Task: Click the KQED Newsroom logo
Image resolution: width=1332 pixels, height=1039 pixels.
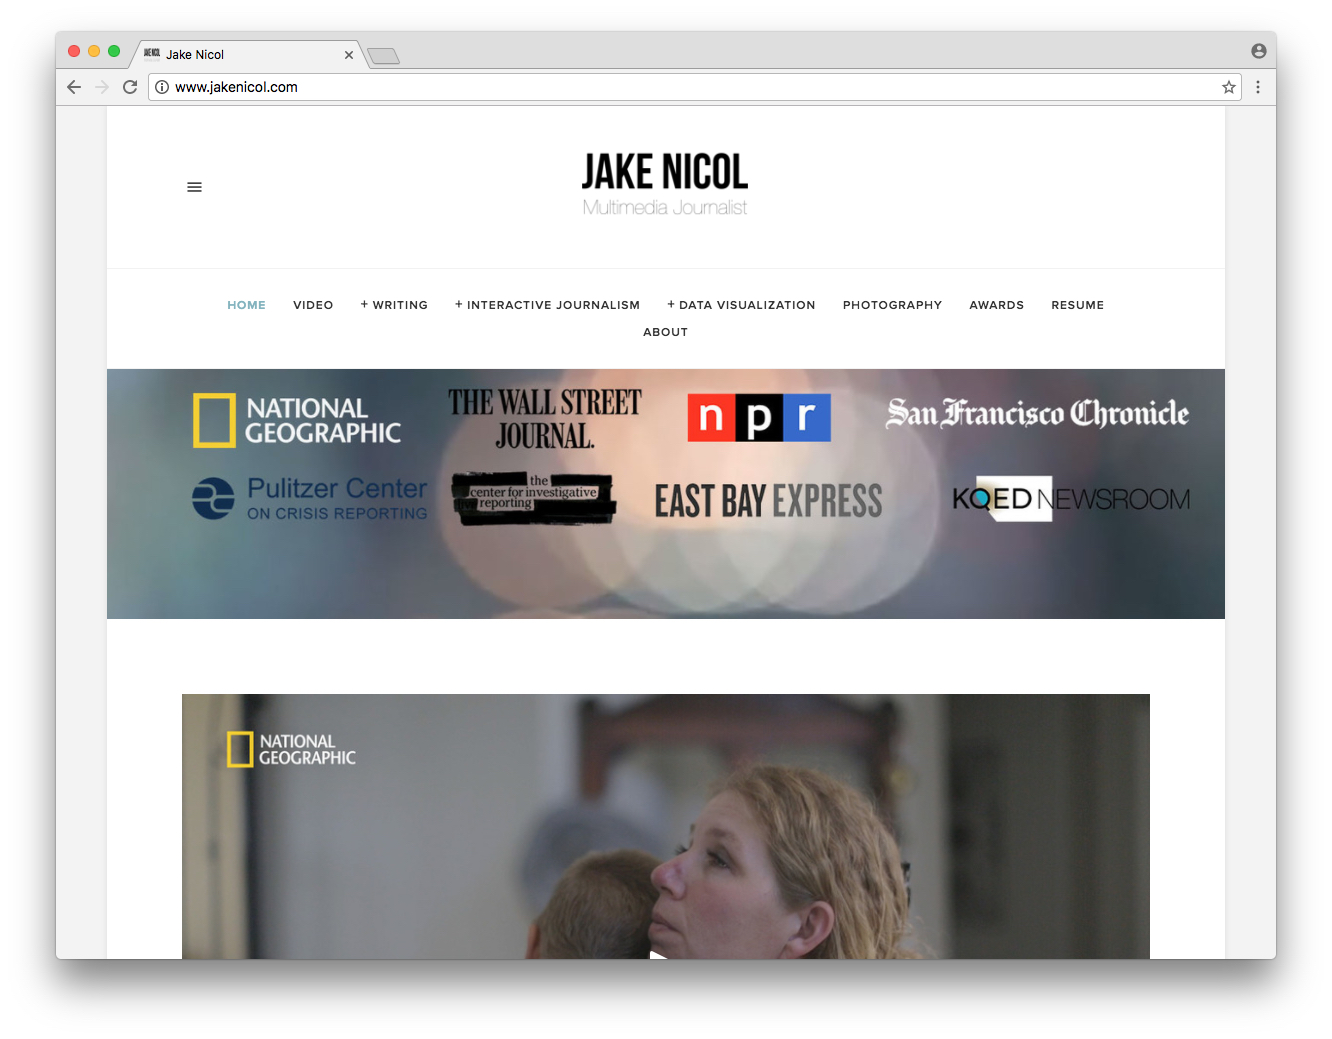Action: [x=1071, y=498]
